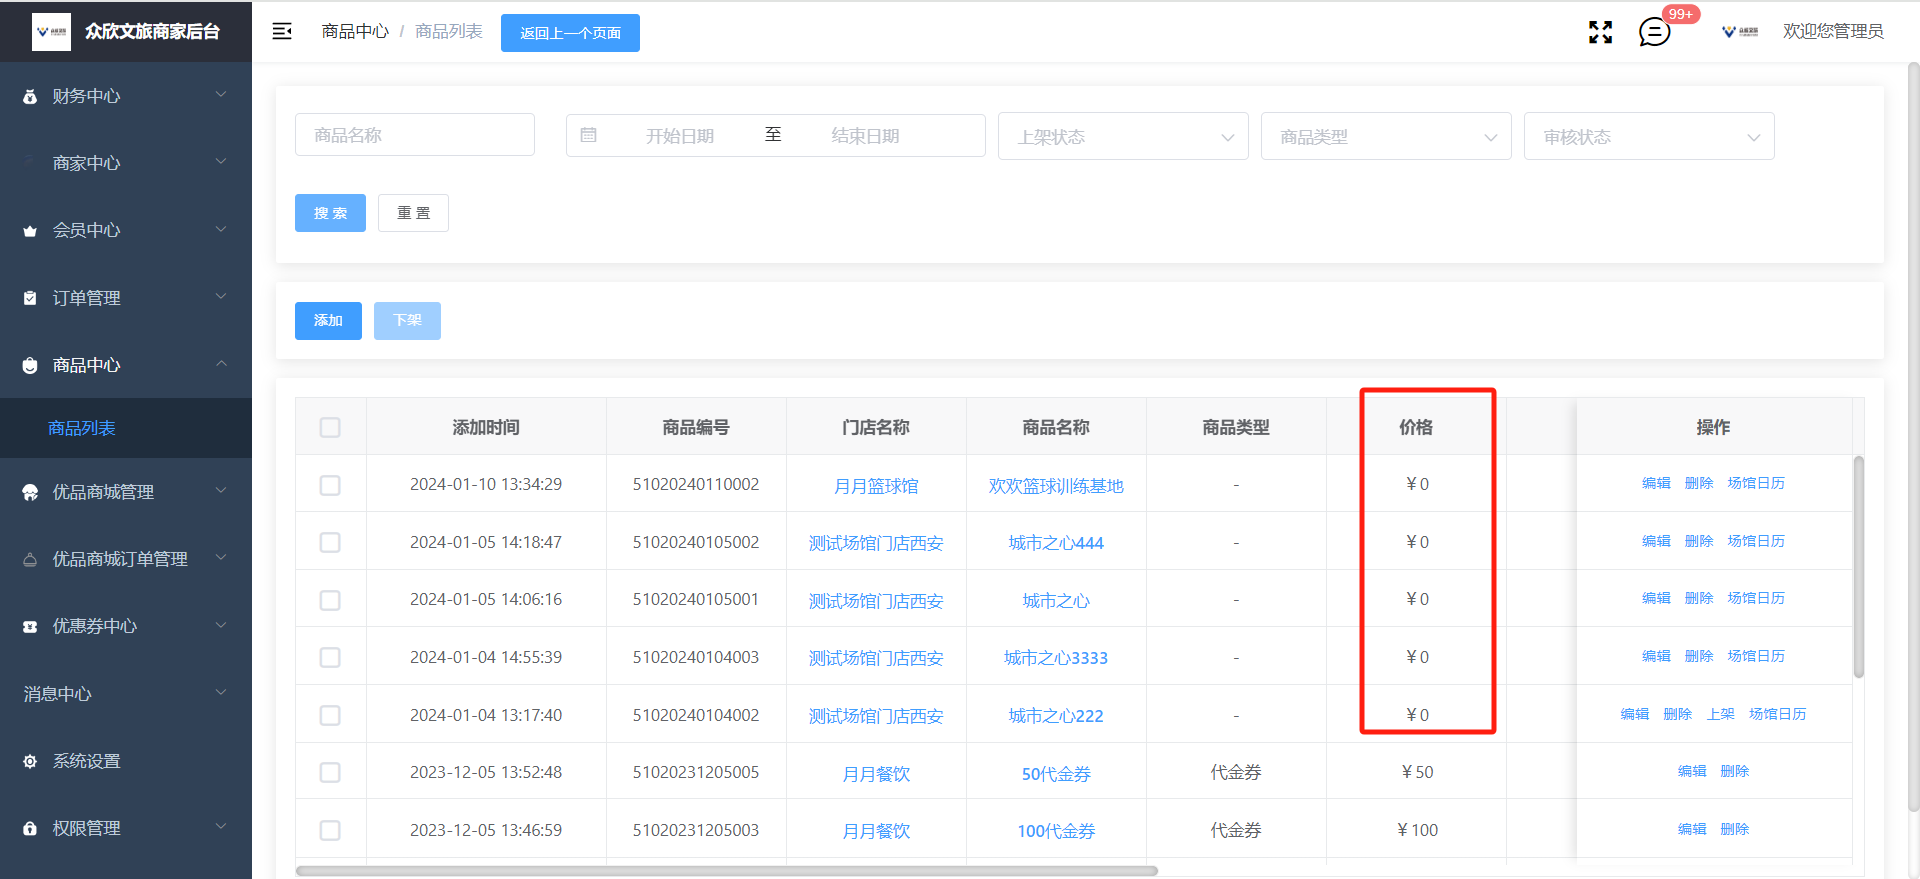
Task: Open the 商品类型 filter dropdown
Action: click(1386, 136)
